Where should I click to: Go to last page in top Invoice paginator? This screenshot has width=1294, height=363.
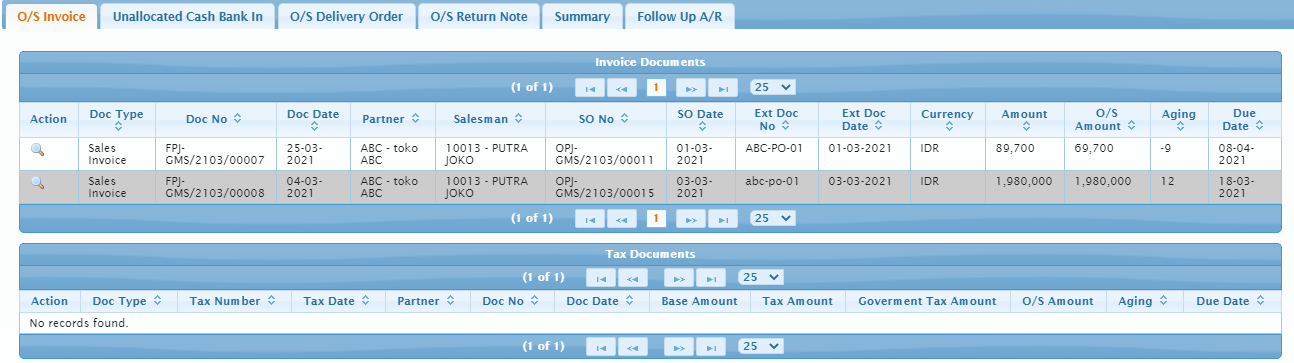click(723, 88)
